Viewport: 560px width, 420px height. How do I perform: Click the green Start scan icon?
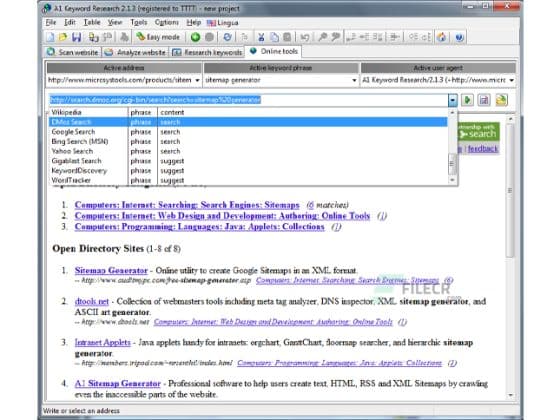(195, 37)
